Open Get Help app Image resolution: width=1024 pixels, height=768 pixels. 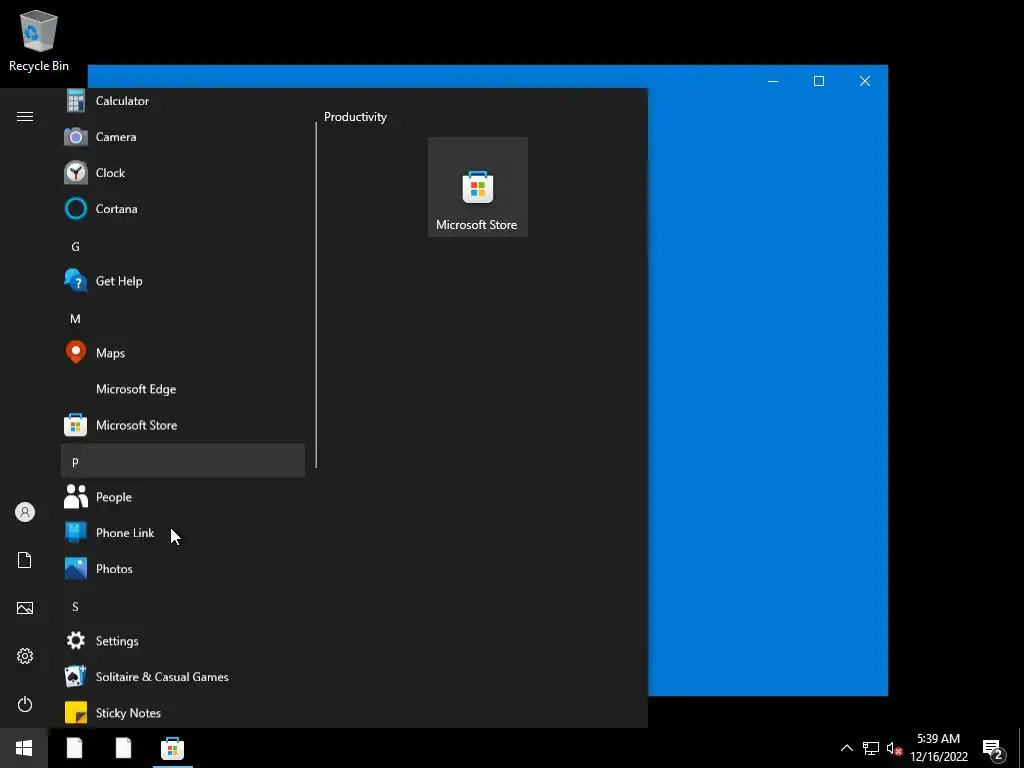[183, 281]
